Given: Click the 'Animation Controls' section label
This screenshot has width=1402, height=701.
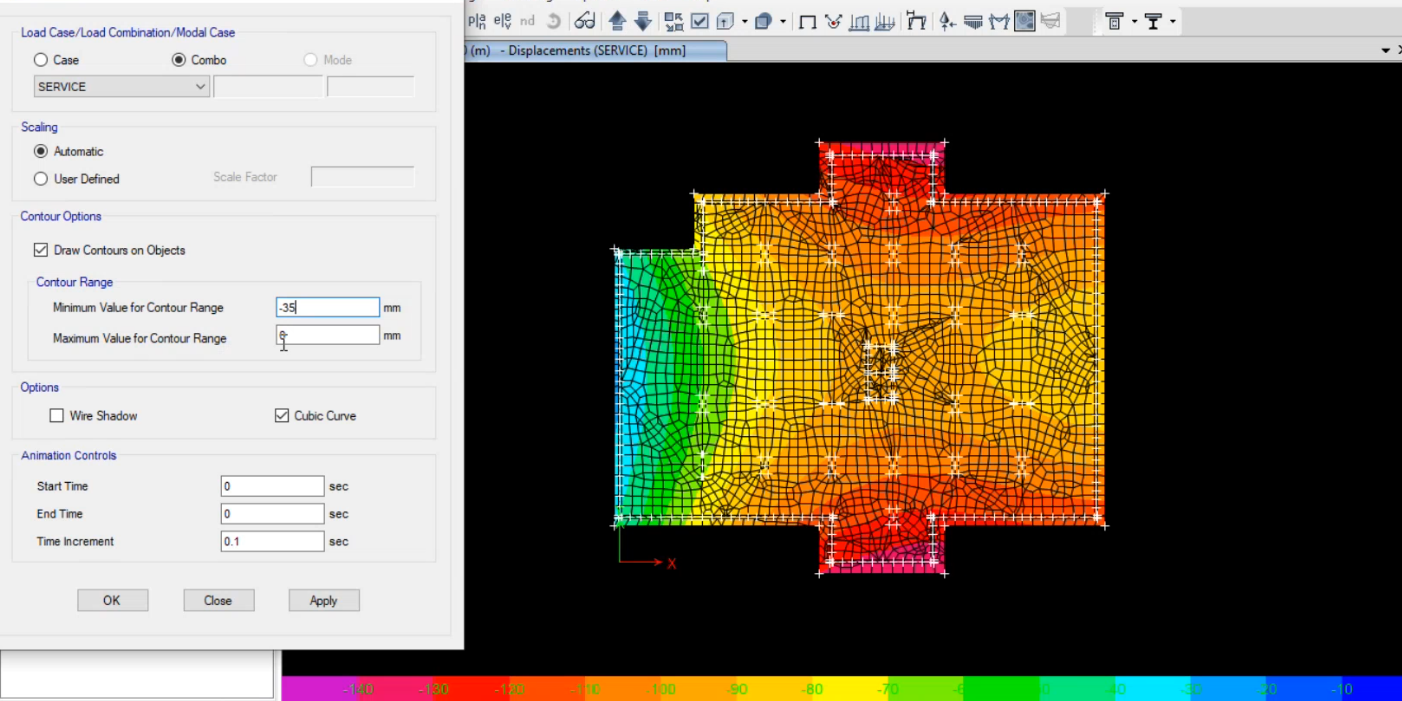Looking at the screenshot, I should pos(69,455).
